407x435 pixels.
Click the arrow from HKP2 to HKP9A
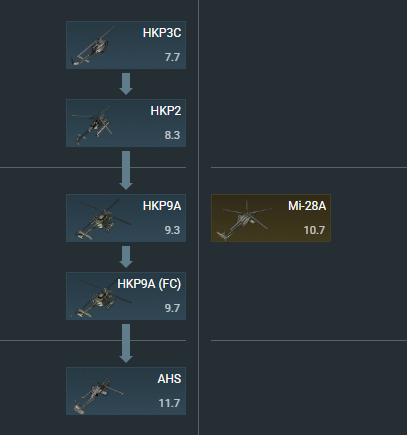click(126, 170)
